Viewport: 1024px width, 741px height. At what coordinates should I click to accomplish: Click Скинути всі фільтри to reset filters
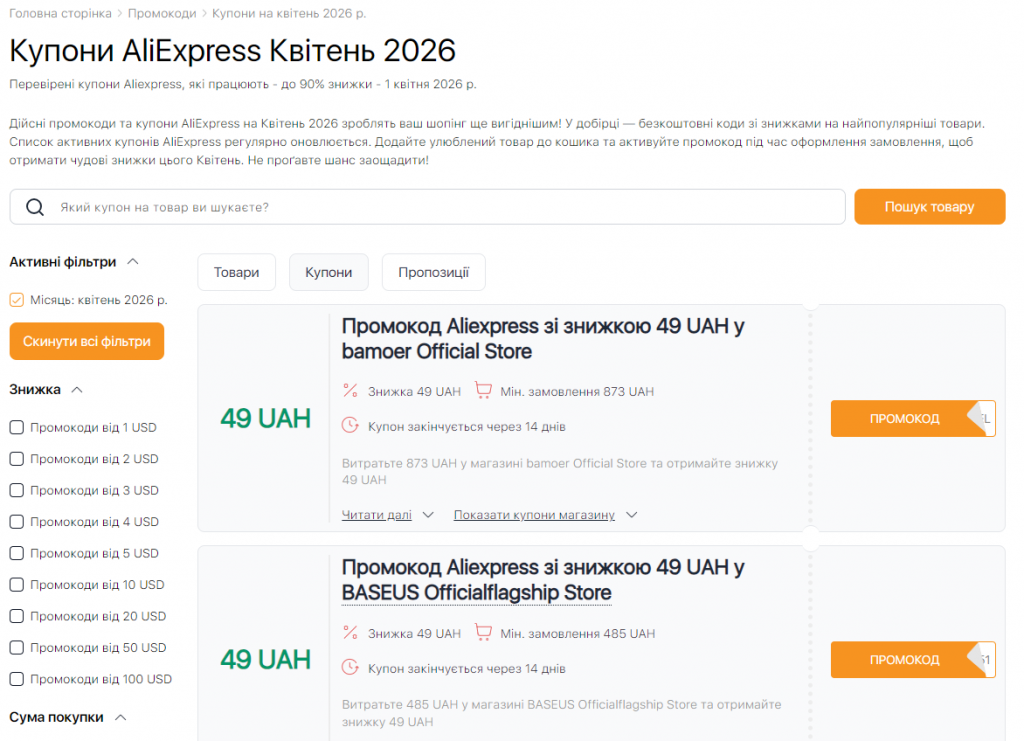point(87,341)
